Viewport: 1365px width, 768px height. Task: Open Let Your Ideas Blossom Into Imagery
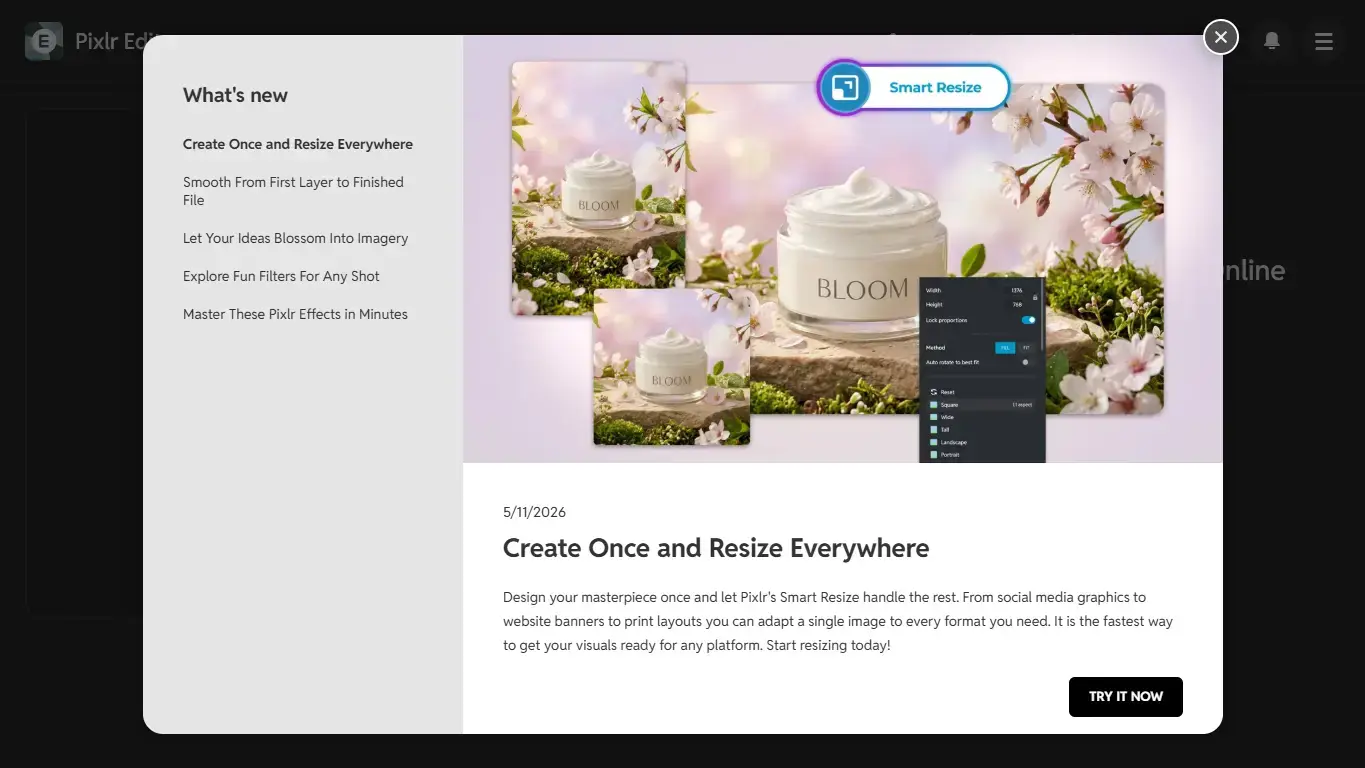[x=296, y=238]
